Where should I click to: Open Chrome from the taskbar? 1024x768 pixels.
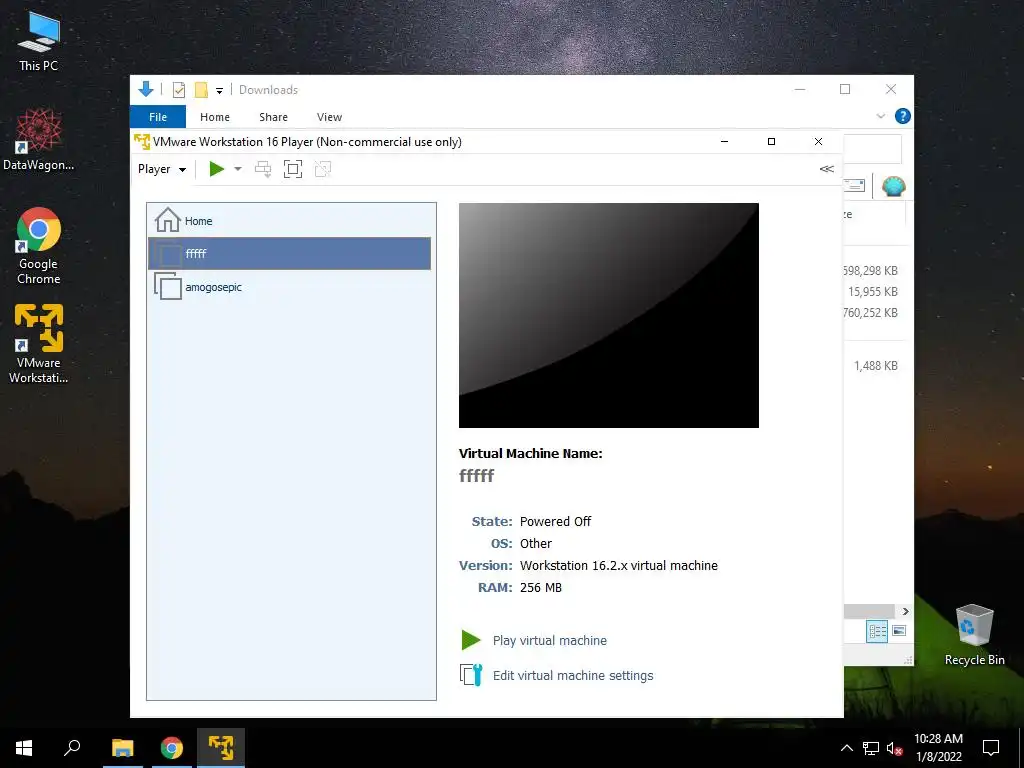(172, 748)
